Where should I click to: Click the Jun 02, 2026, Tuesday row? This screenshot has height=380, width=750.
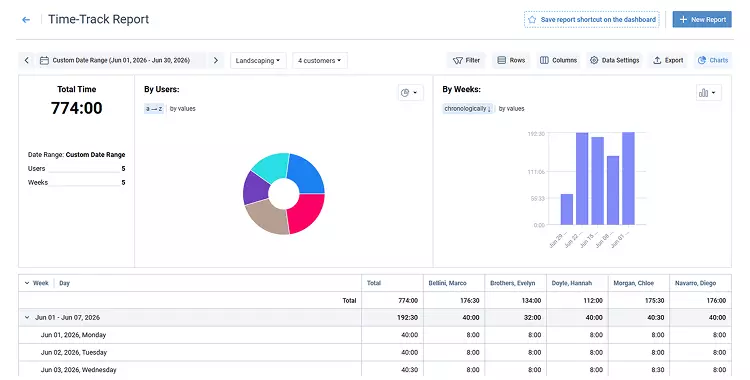(x=375, y=352)
